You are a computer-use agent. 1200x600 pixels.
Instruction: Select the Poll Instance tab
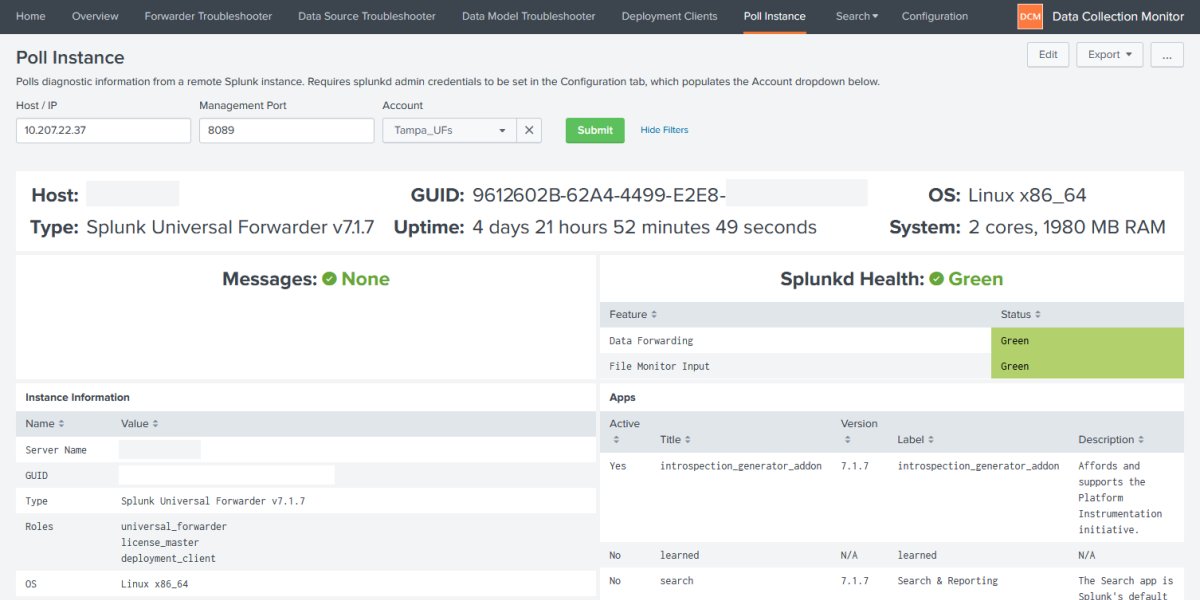(775, 16)
